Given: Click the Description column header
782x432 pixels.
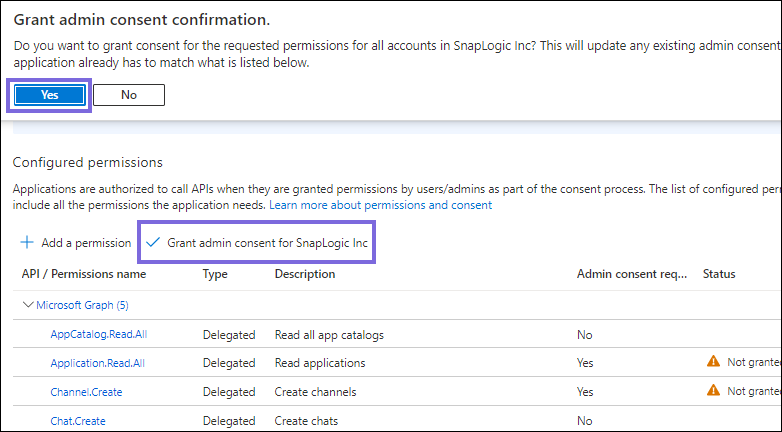Looking at the screenshot, I should (305, 274).
